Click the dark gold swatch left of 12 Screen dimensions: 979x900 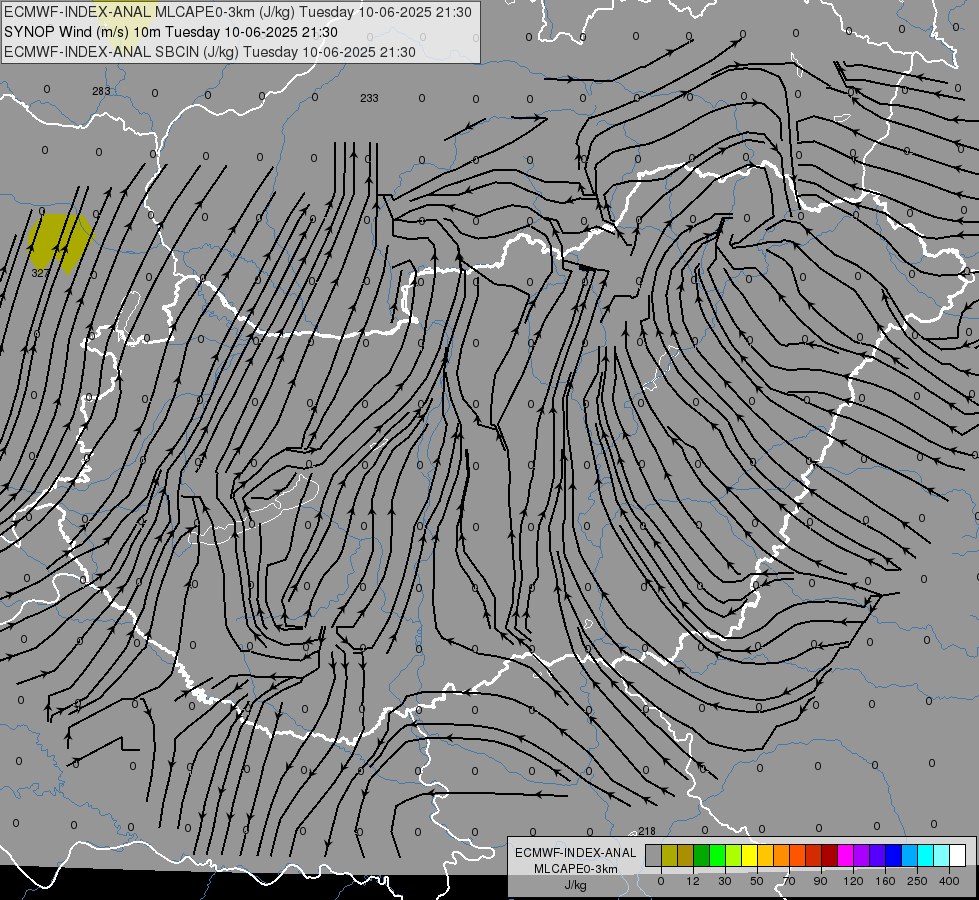tap(686, 855)
